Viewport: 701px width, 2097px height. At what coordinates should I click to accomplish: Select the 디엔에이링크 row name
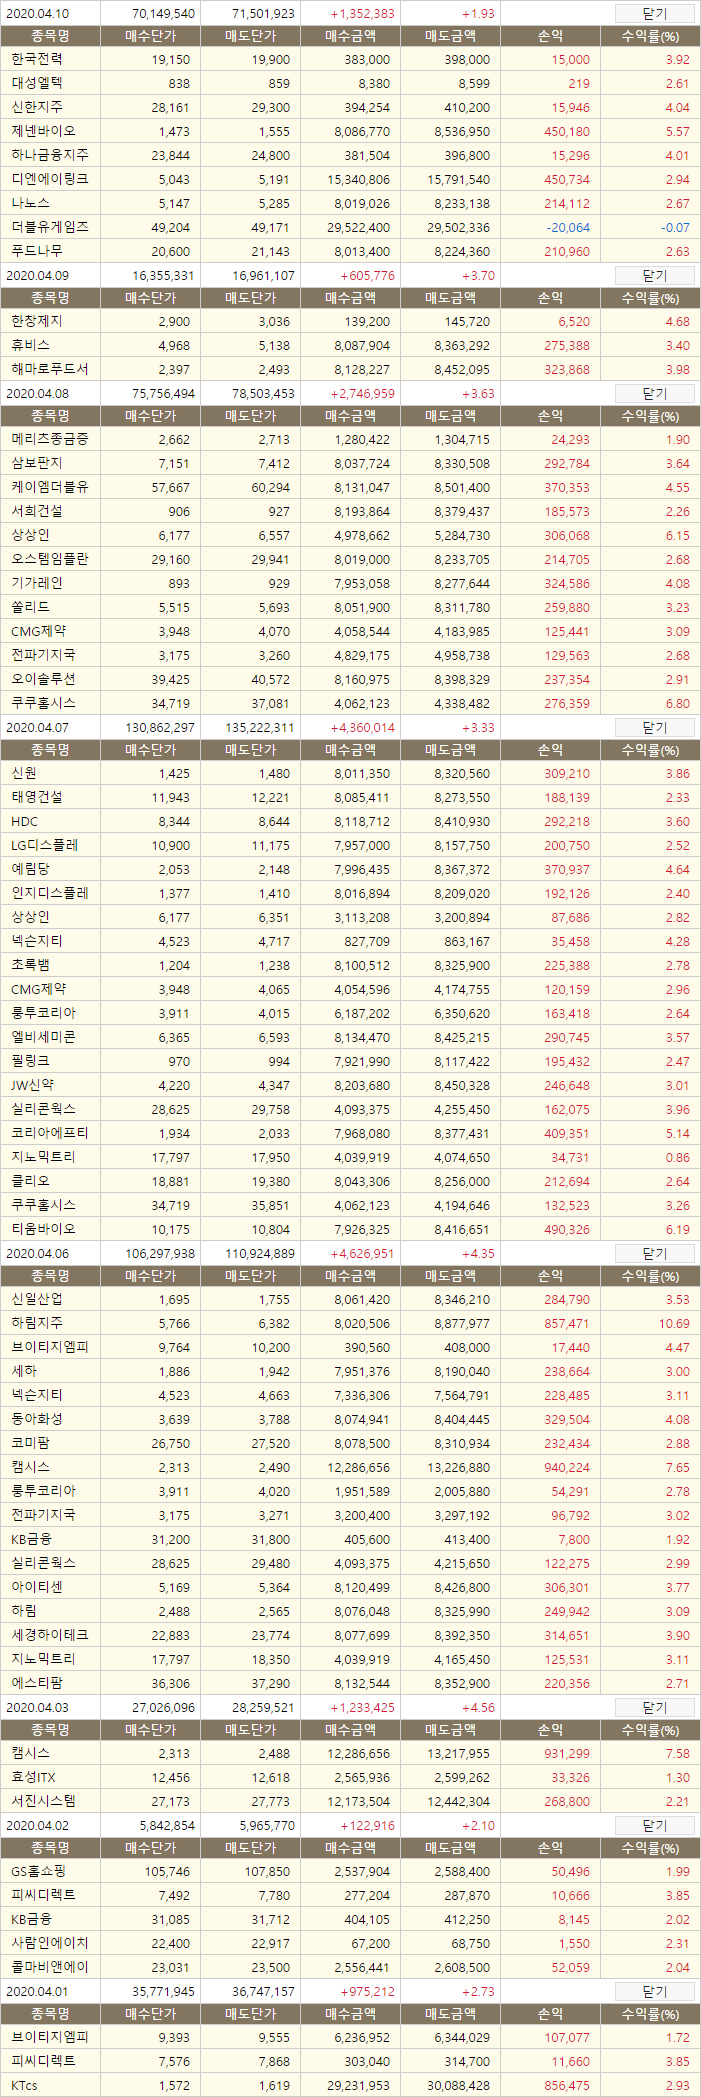point(49,179)
